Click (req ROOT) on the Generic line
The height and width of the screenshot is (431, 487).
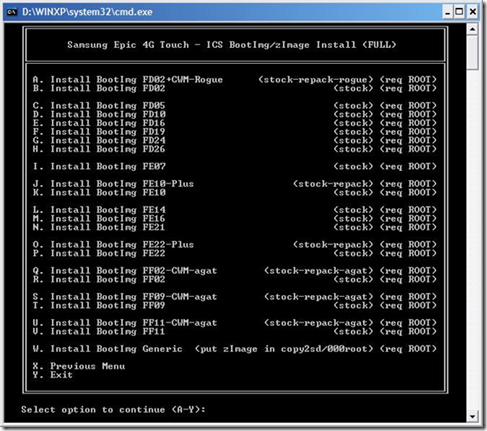408,349
